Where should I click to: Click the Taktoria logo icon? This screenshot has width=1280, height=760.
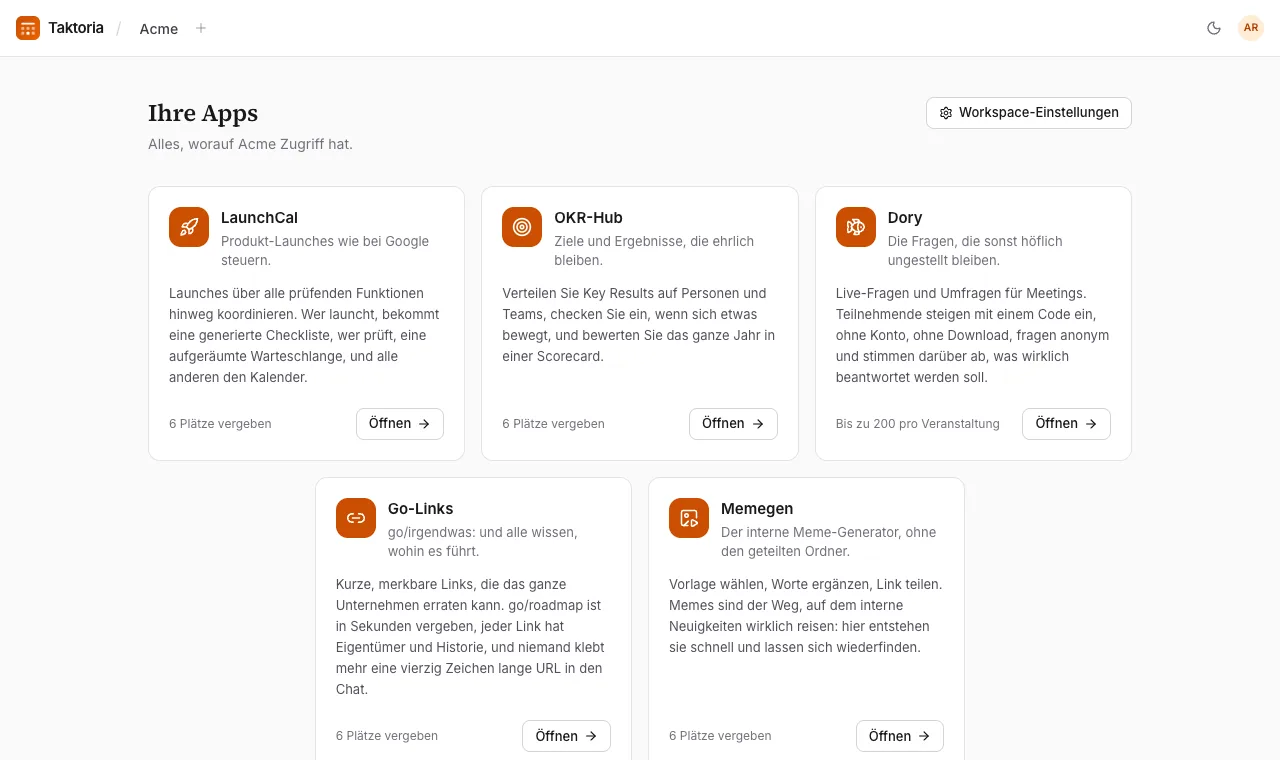point(28,28)
